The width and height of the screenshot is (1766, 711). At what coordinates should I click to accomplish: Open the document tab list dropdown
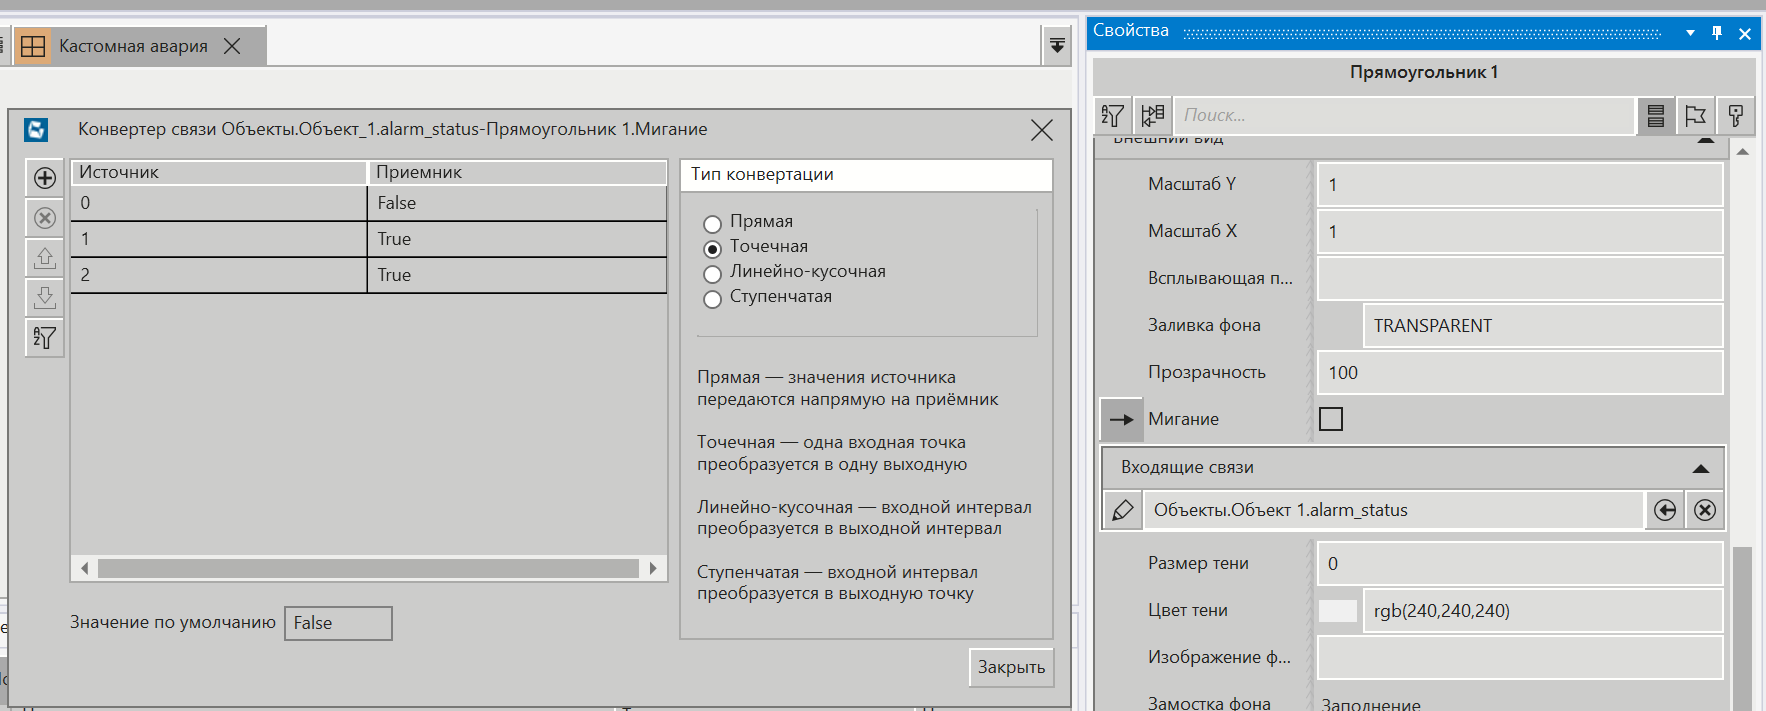point(1057,46)
